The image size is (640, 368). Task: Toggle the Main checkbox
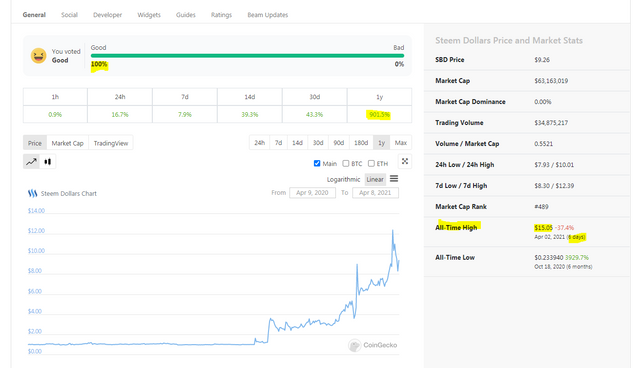[317, 163]
